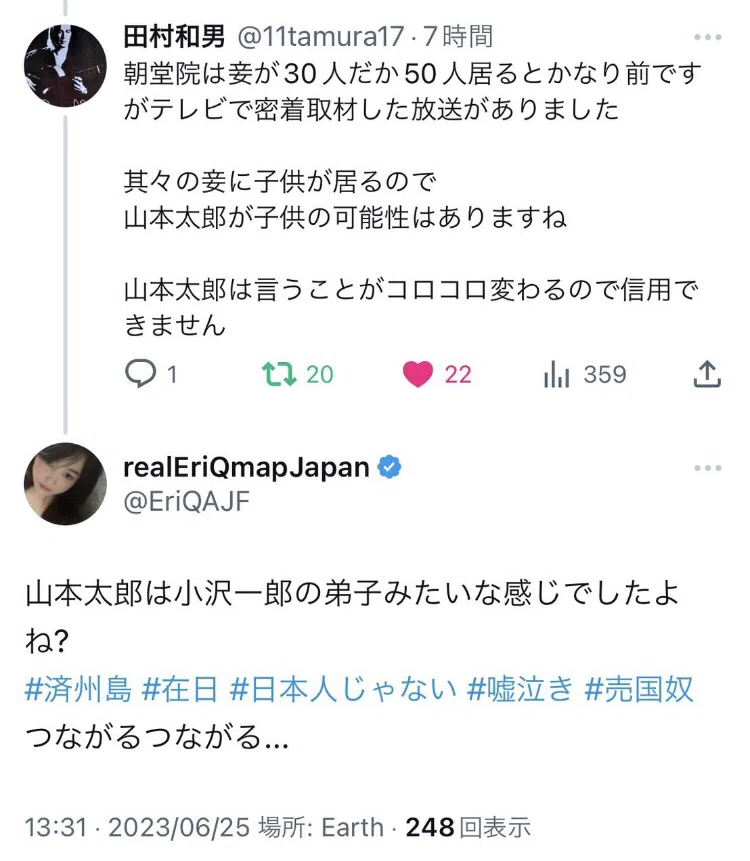Open the #済州島 hashtag
750x861 pixels.
79,690
